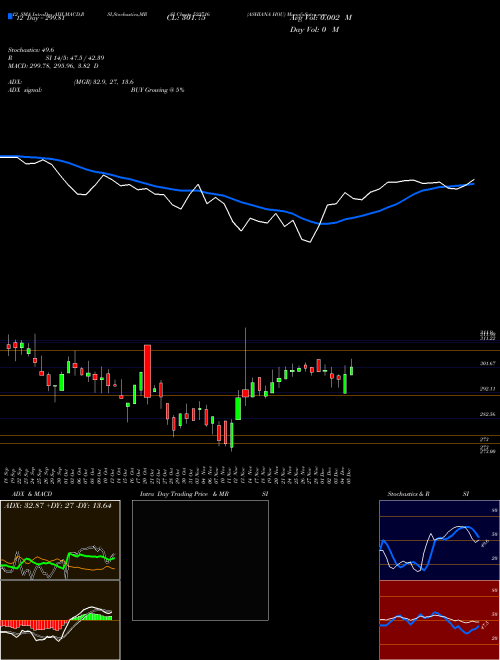
Task: Select the ADX: 32.87 +DY: 27 -DY: 13.64 header
Action: [58, 506]
